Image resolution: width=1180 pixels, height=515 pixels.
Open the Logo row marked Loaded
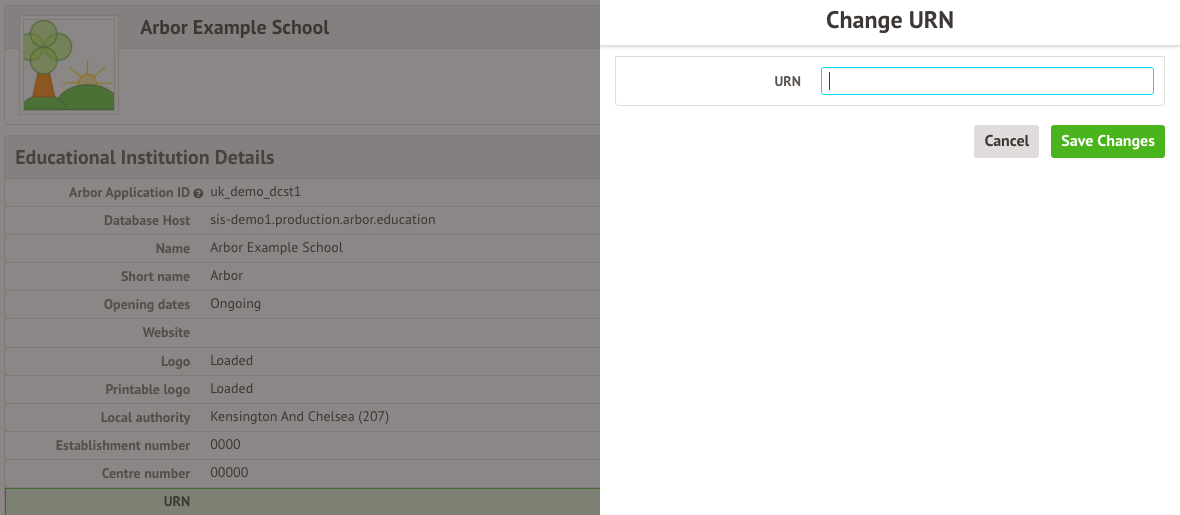[300, 360]
